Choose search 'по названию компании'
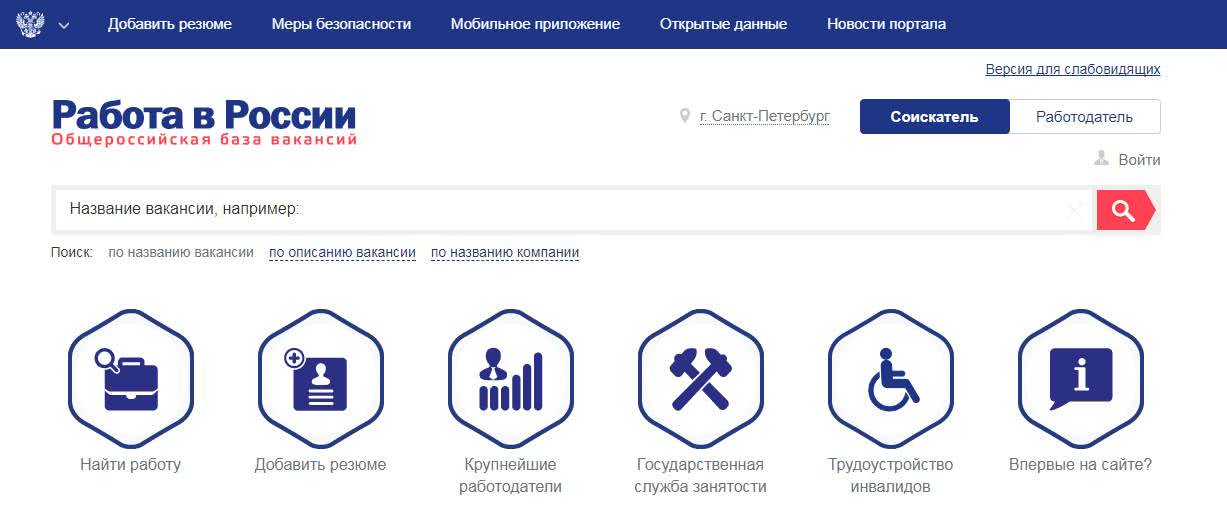Viewport: 1227px width, 520px height. point(505,253)
